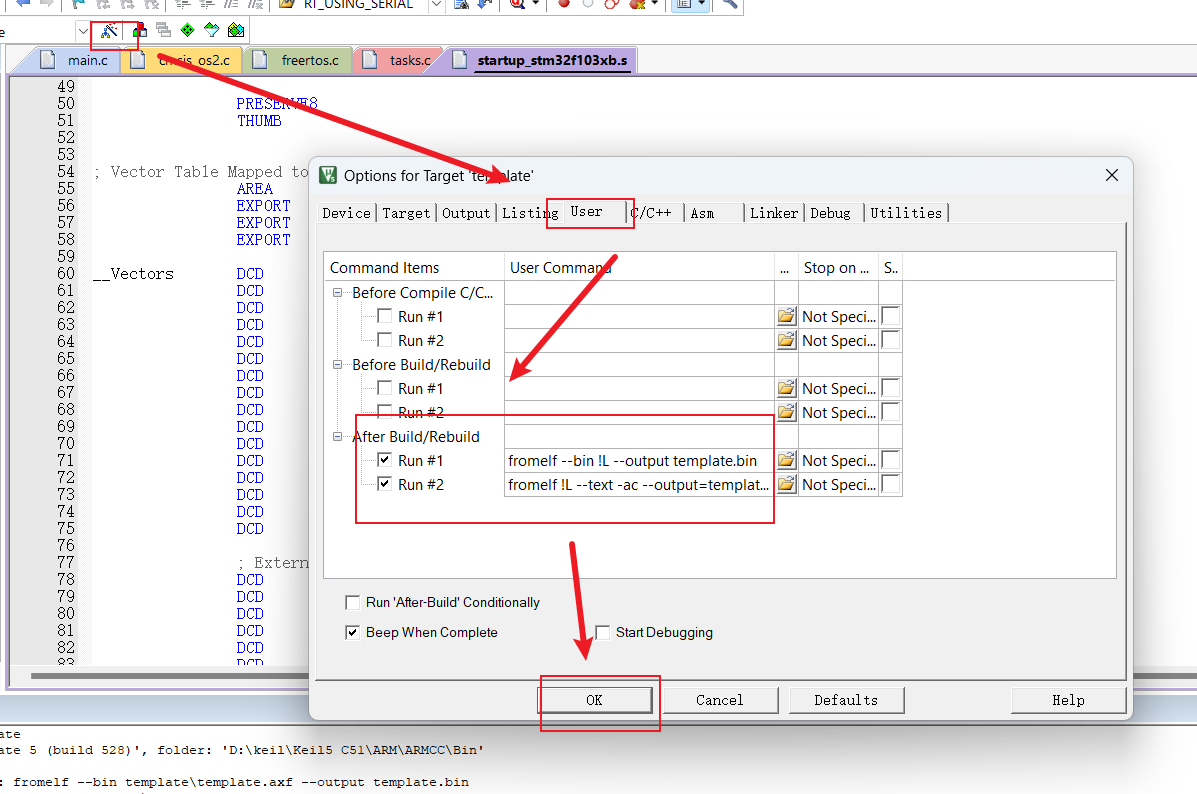Switch to the Target tab

pos(406,213)
